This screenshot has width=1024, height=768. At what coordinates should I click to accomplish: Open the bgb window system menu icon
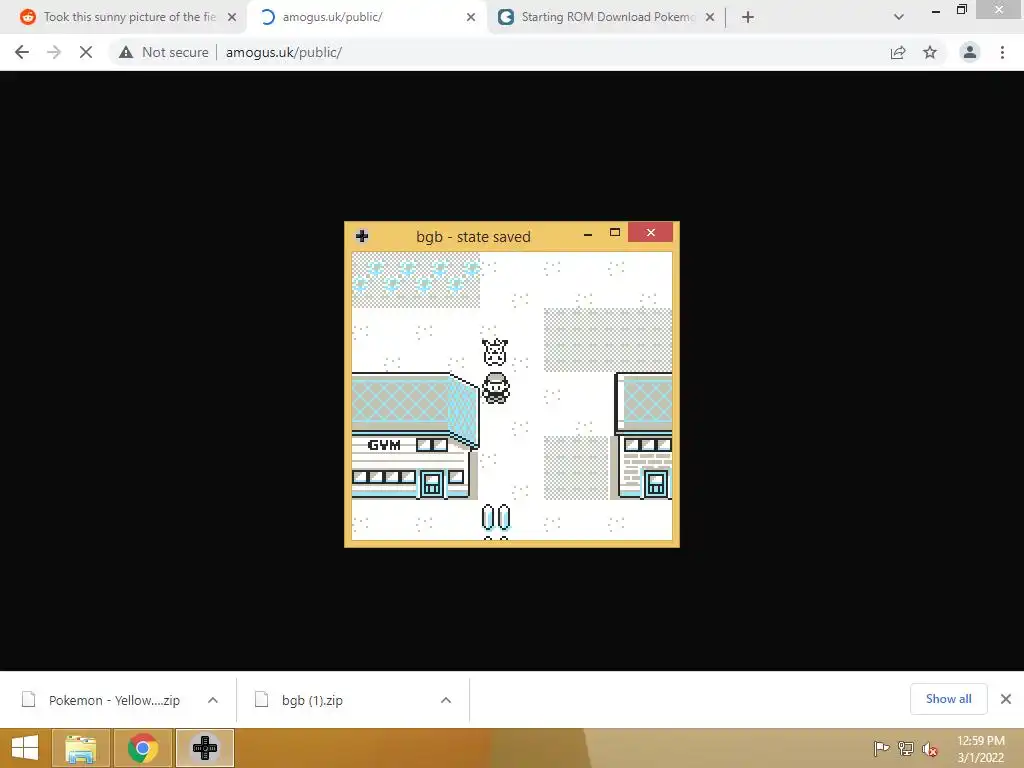[x=362, y=236]
